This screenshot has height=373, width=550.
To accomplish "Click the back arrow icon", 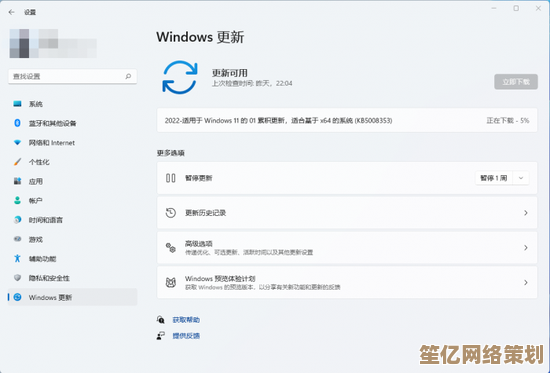I will pyautogui.click(x=12, y=12).
